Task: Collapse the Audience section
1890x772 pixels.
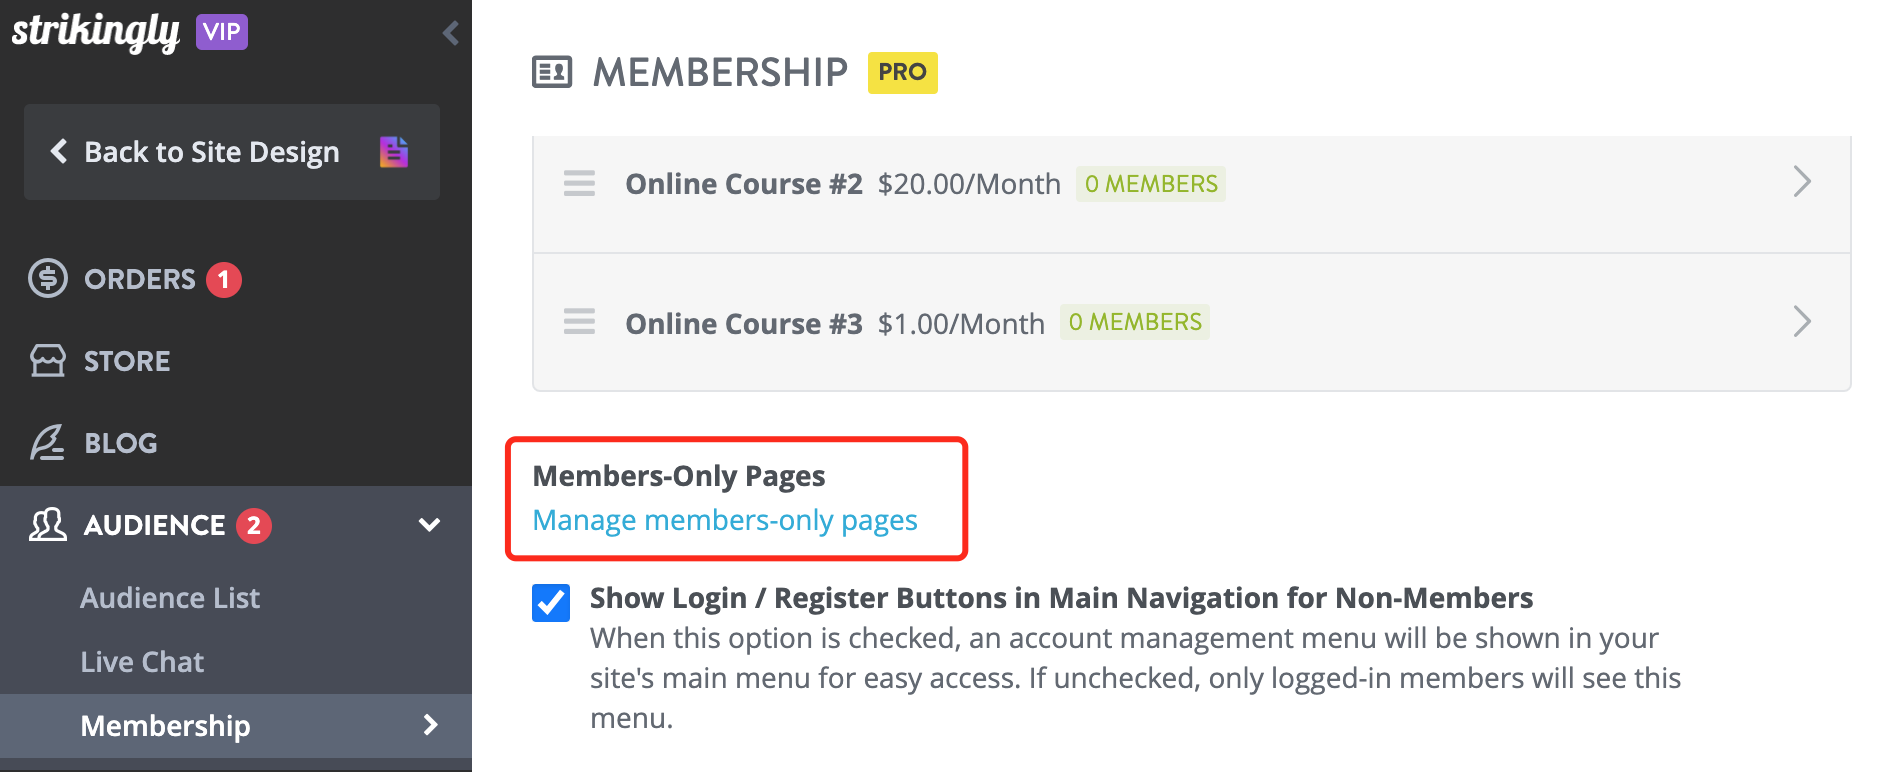Action: click(430, 524)
